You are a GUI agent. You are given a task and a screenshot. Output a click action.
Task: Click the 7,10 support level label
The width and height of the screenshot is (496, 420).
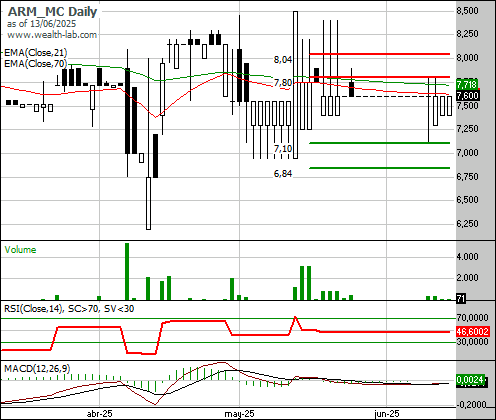(x=283, y=148)
